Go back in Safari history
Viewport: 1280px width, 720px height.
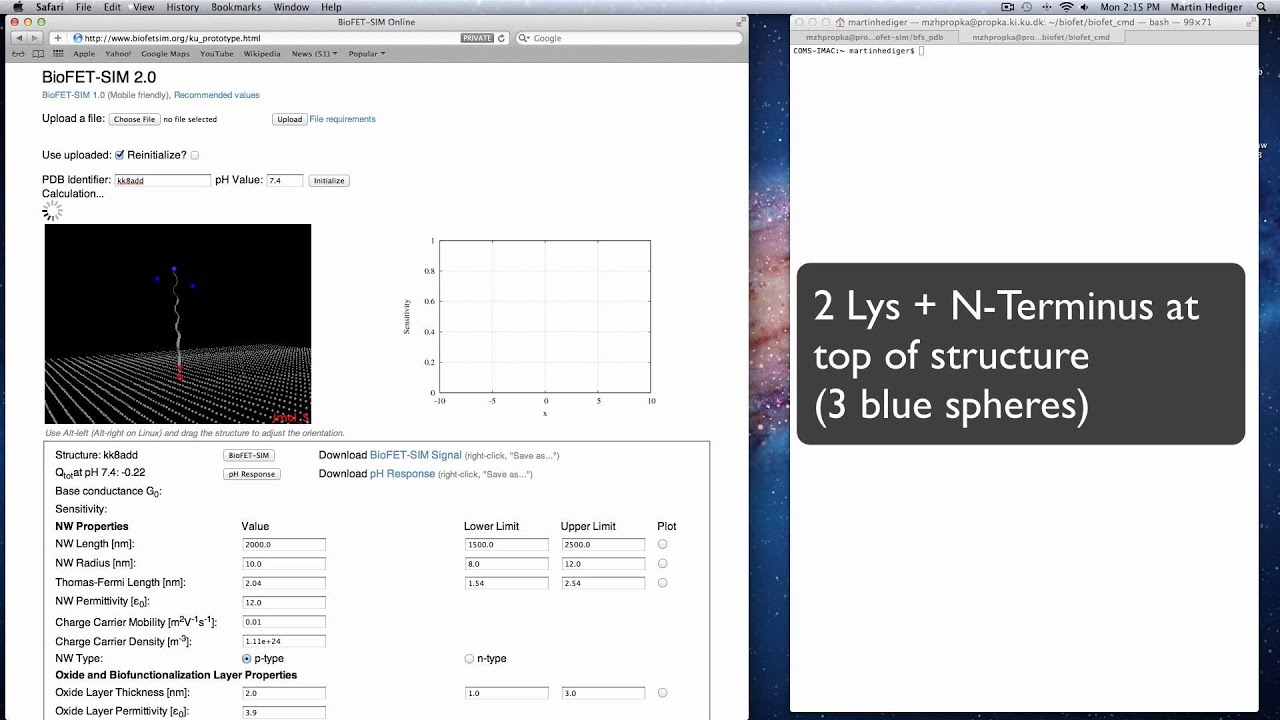[x=19, y=38]
